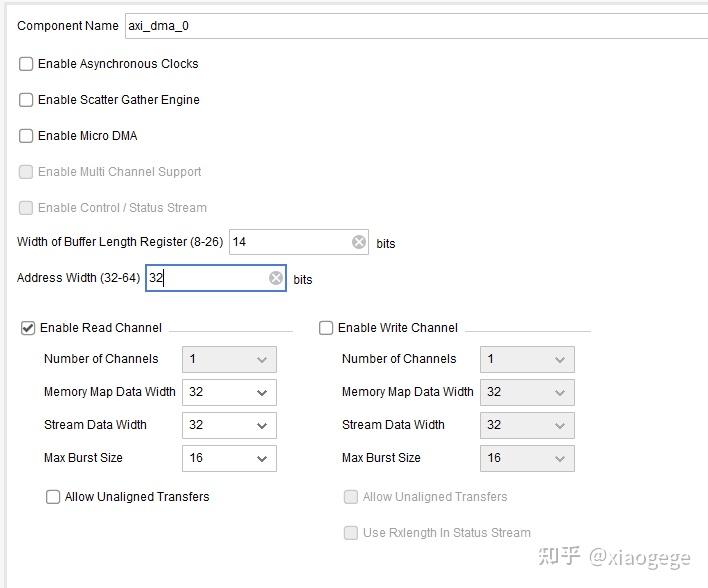Clear the Buffer Length Register width field
708x588 pixels.
[x=359, y=242]
